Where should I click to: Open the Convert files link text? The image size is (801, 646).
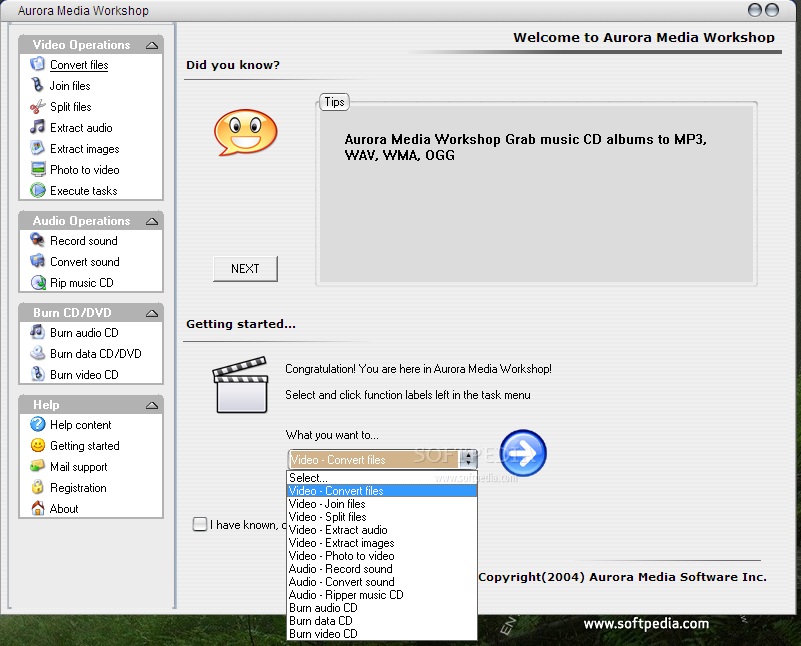(79, 65)
